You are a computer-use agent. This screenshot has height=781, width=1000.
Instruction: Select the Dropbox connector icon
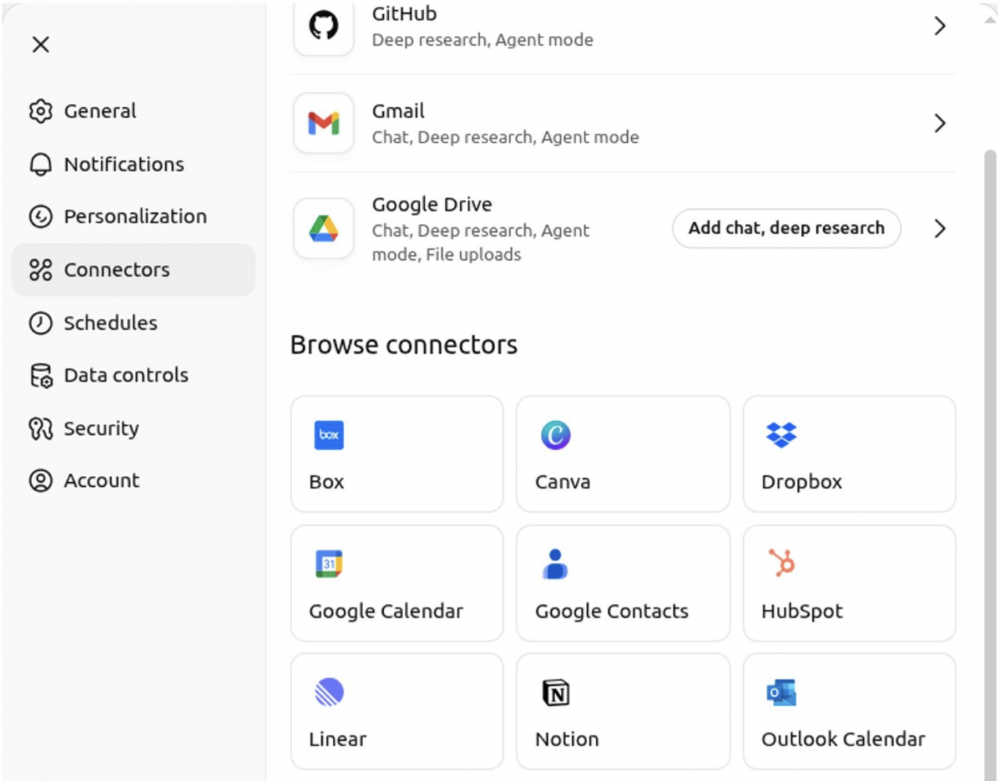tap(781, 435)
